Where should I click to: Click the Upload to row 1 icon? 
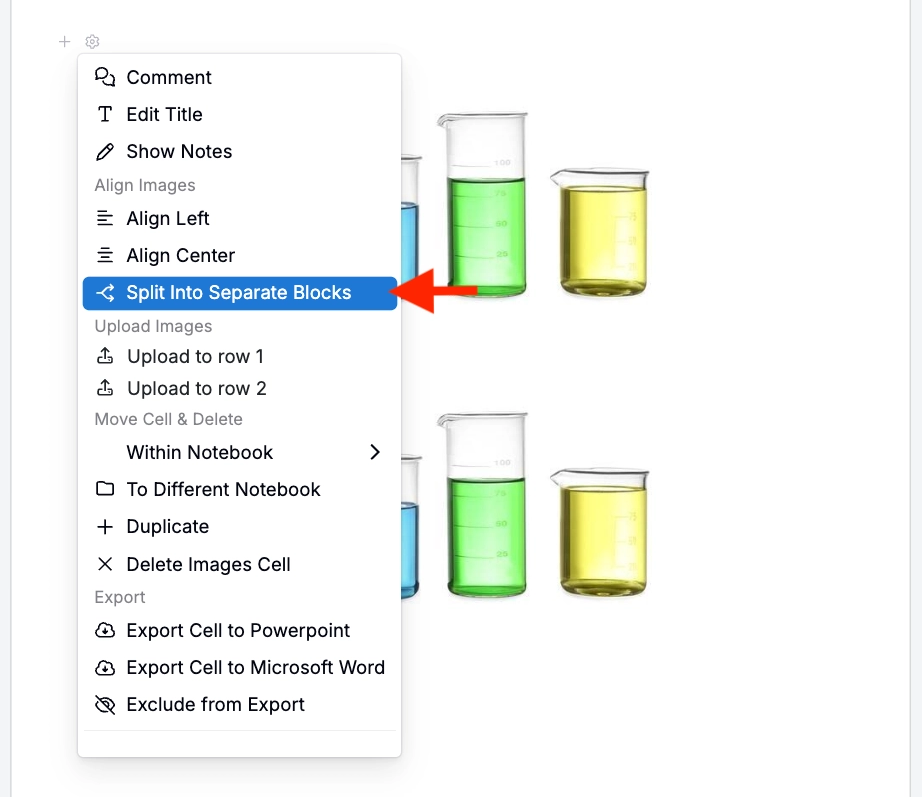(x=105, y=356)
